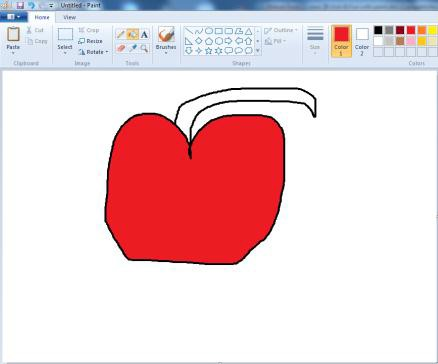
Task: Open the Paint file menu button
Action: click(13, 17)
